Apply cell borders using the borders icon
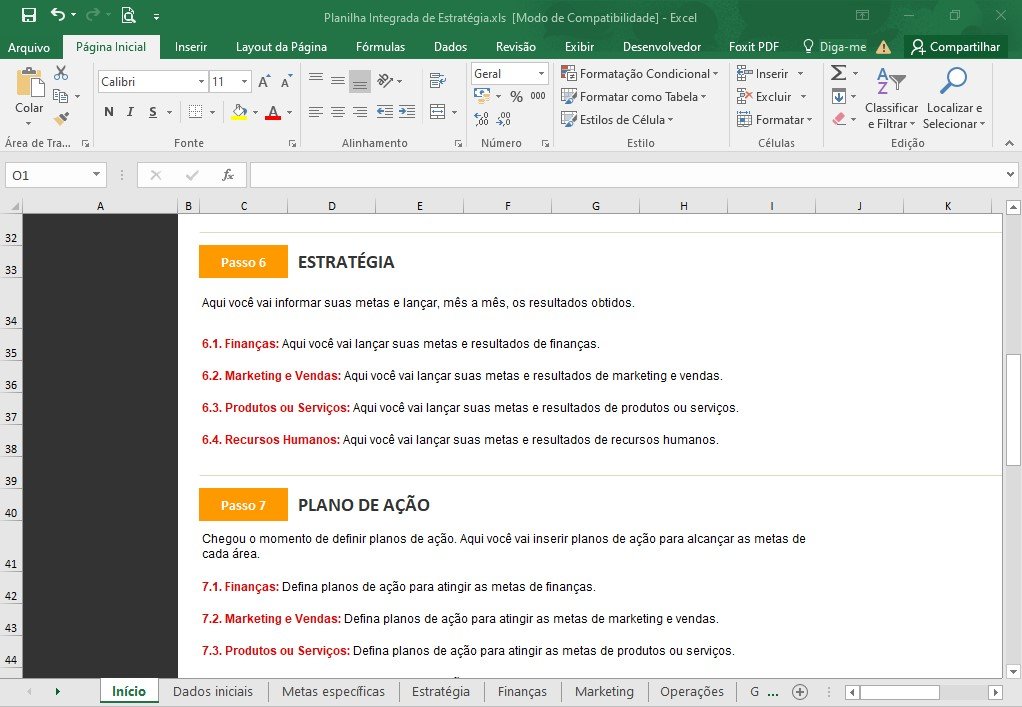 (195, 111)
